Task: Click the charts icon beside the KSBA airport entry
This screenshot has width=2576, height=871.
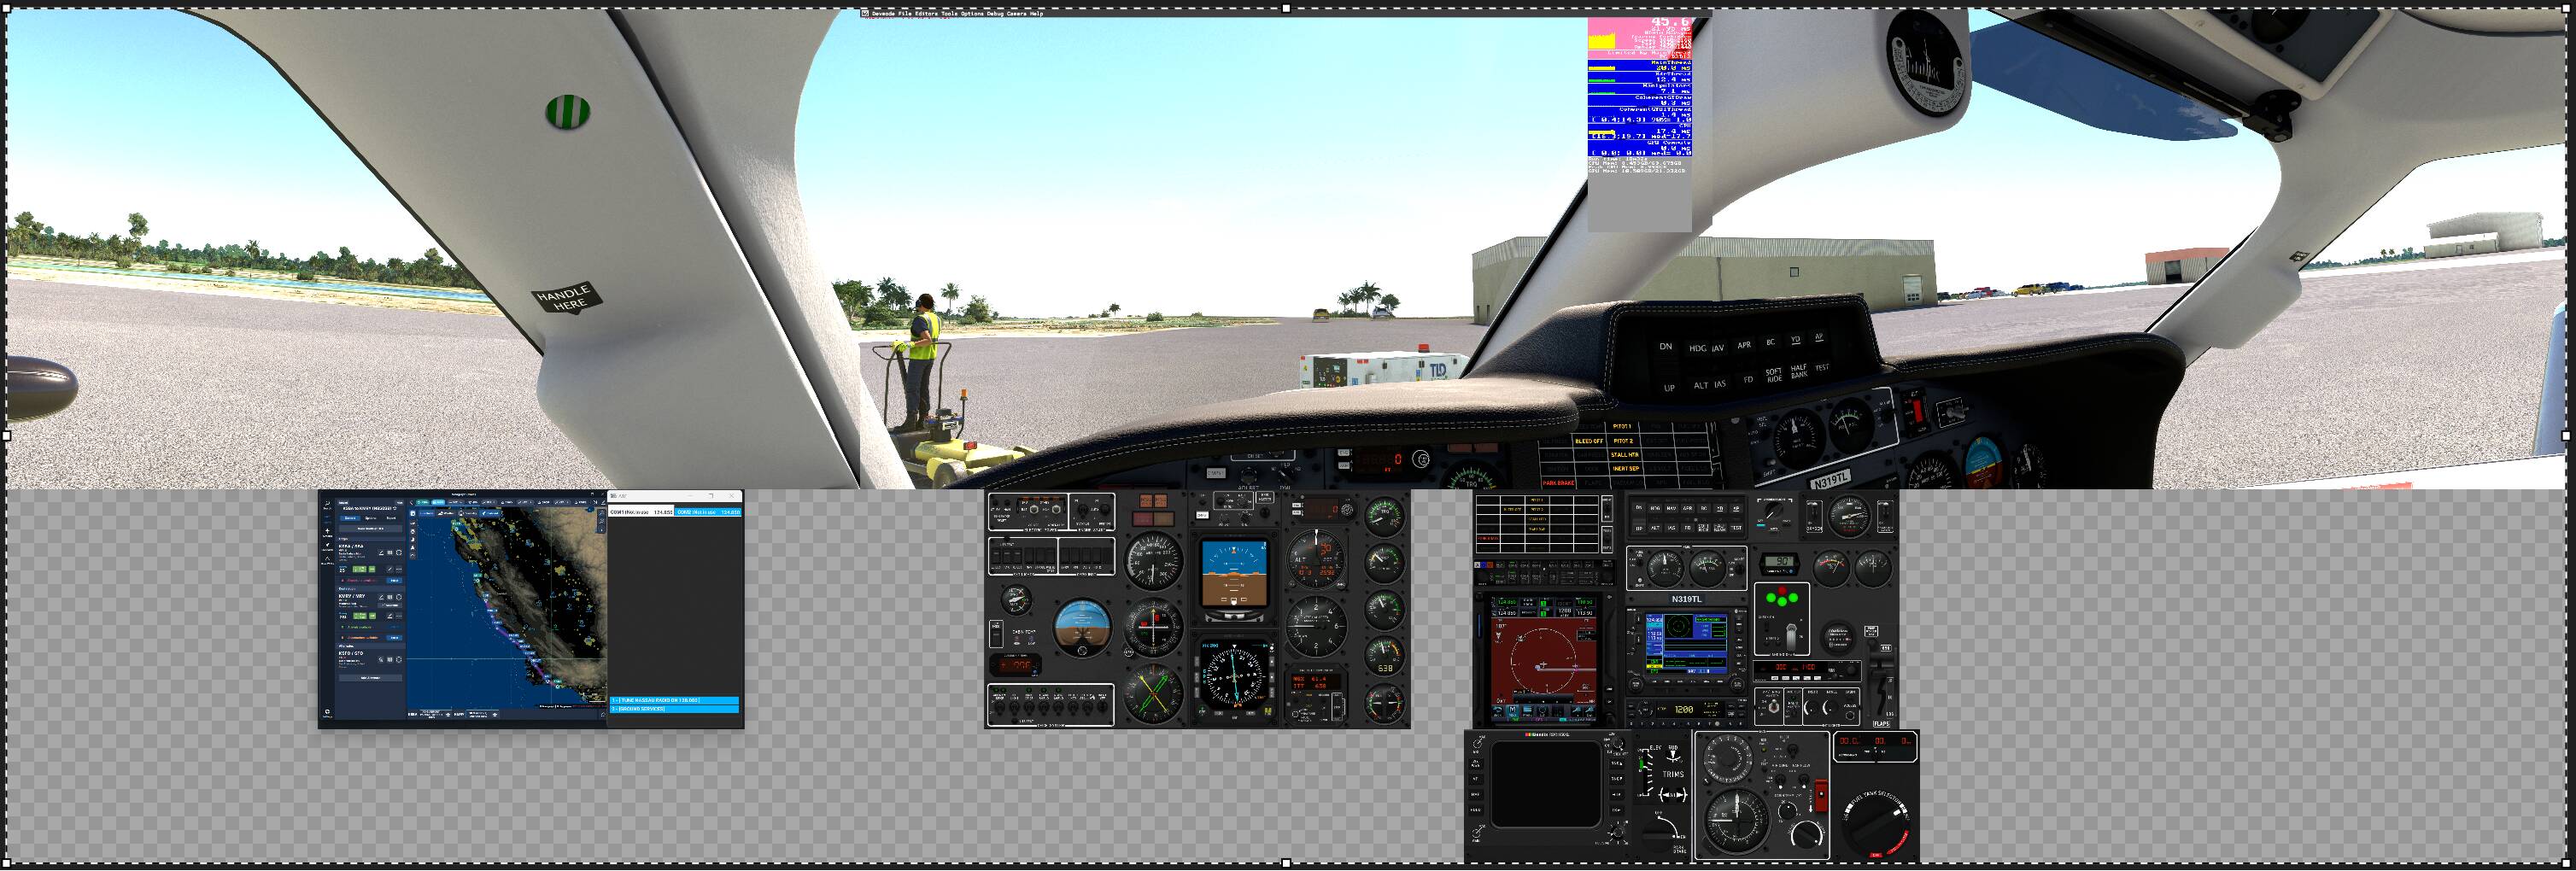Action: tap(390, 554)
